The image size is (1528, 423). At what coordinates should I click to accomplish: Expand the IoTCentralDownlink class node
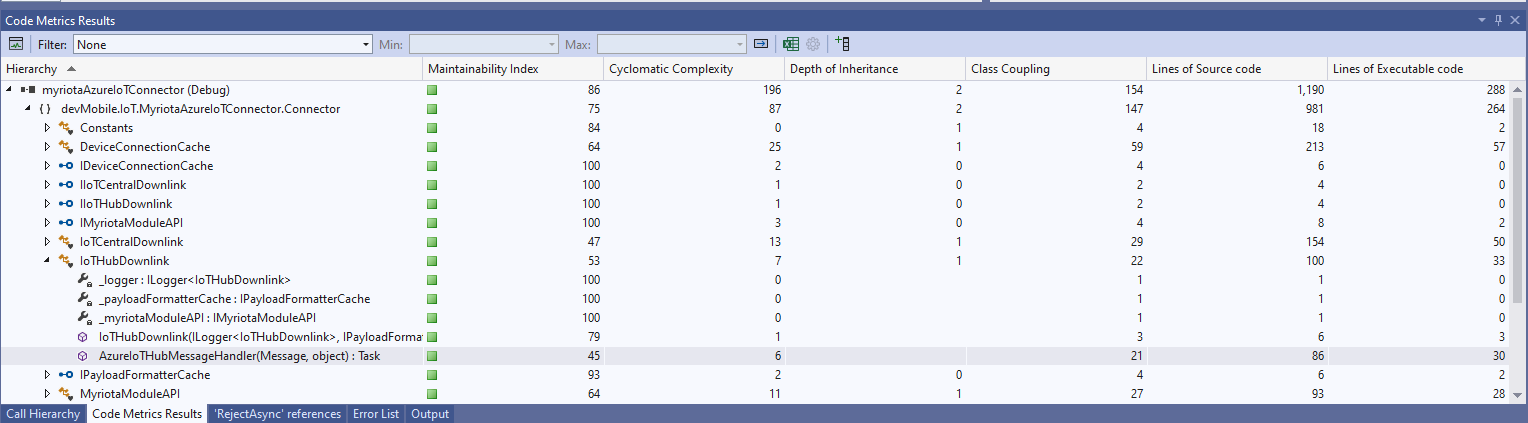coord(47,242)
